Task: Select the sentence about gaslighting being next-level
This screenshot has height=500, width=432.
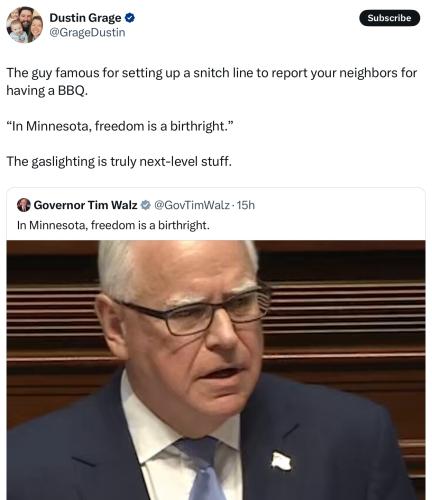Action: pos(119,162)
